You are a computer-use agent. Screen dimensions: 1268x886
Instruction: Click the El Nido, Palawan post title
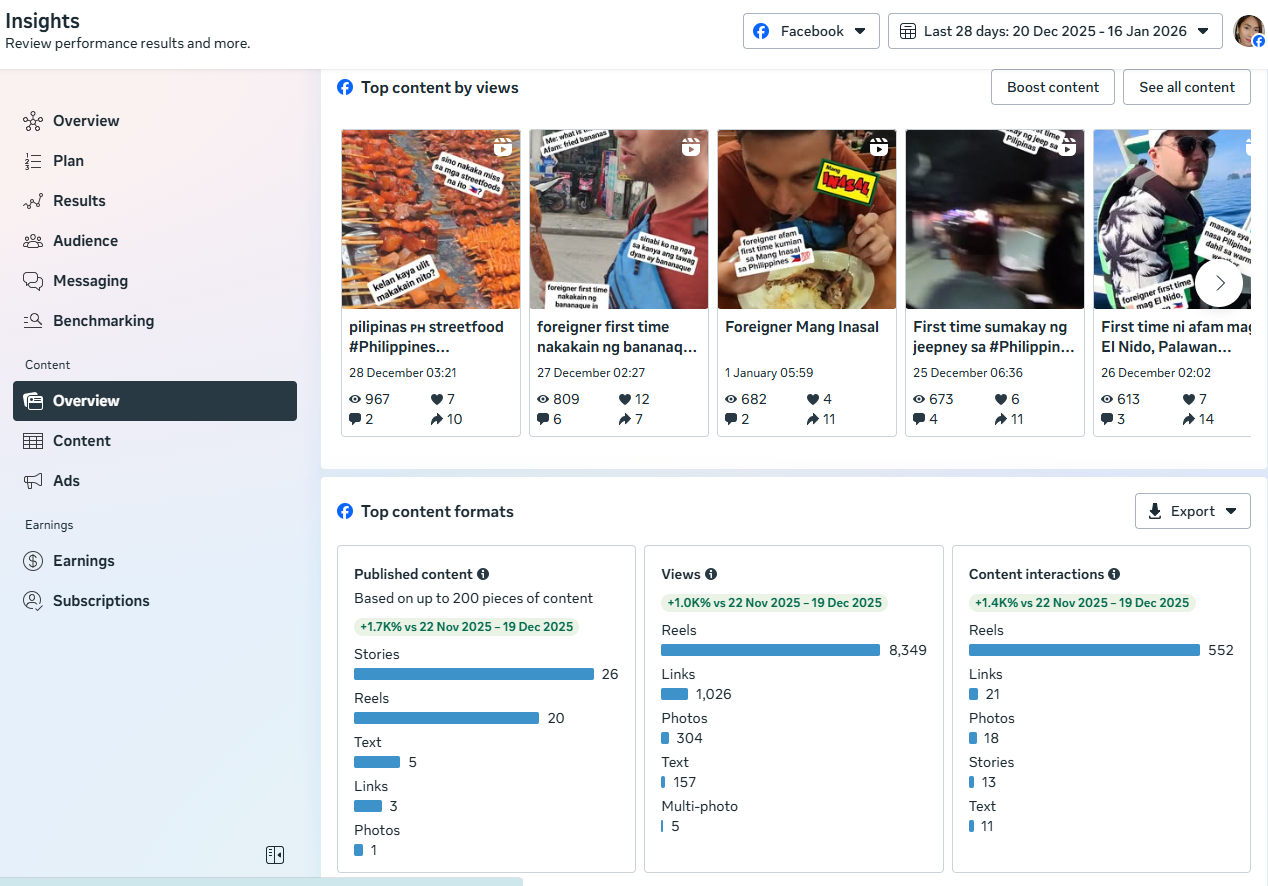click(1176, 337)
